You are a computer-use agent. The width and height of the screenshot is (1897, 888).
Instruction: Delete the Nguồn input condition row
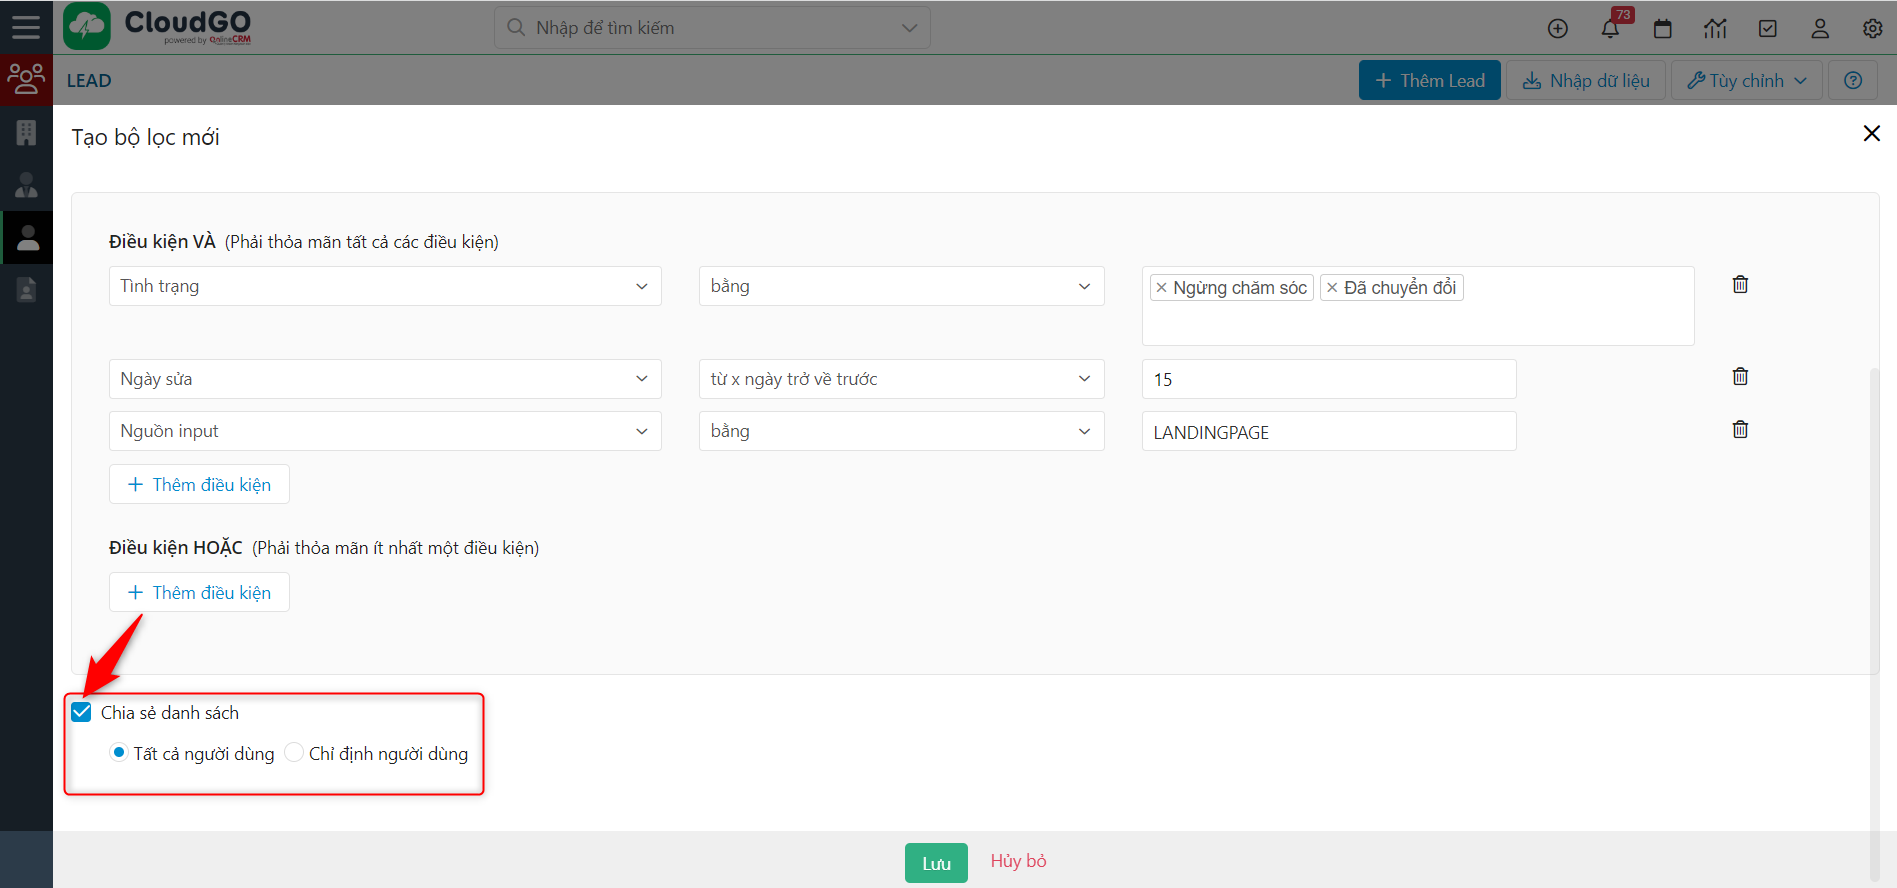click(1740, 430)
